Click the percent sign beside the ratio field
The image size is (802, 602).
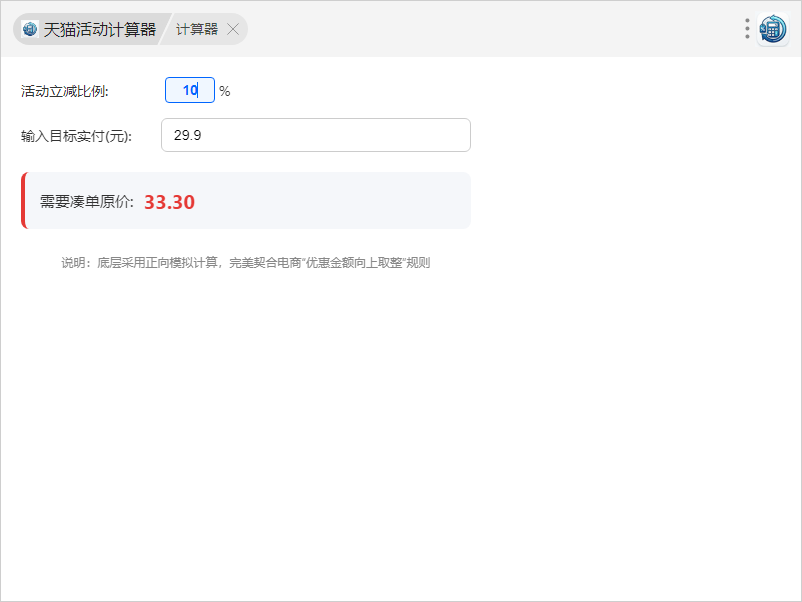[x=225, y=91]
